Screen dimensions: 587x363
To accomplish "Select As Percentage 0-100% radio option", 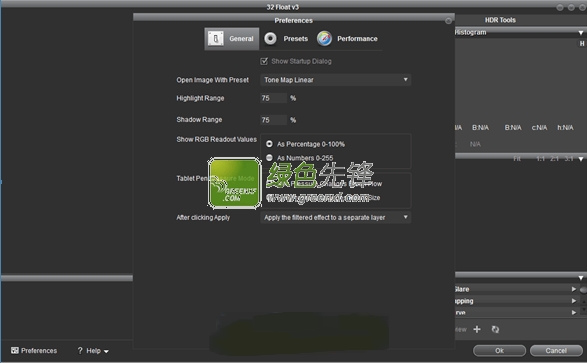I will 269,144.
